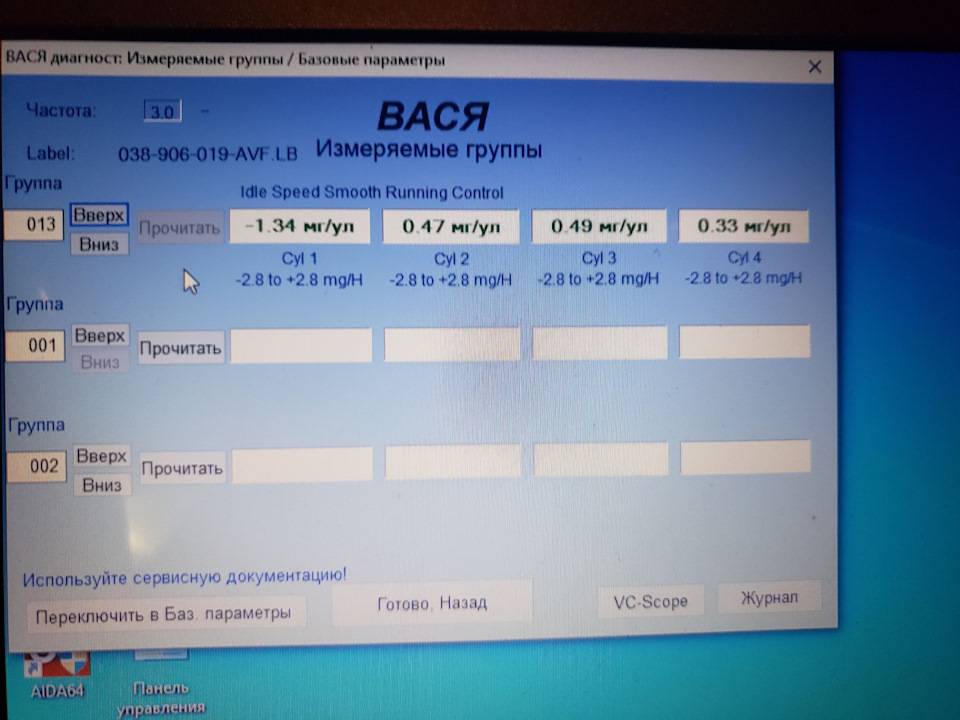The width and height of the screenshot is (960, 720).
Task: Click Cyl 1 value -1.34 мг/ул
Action: click(300, 227)
